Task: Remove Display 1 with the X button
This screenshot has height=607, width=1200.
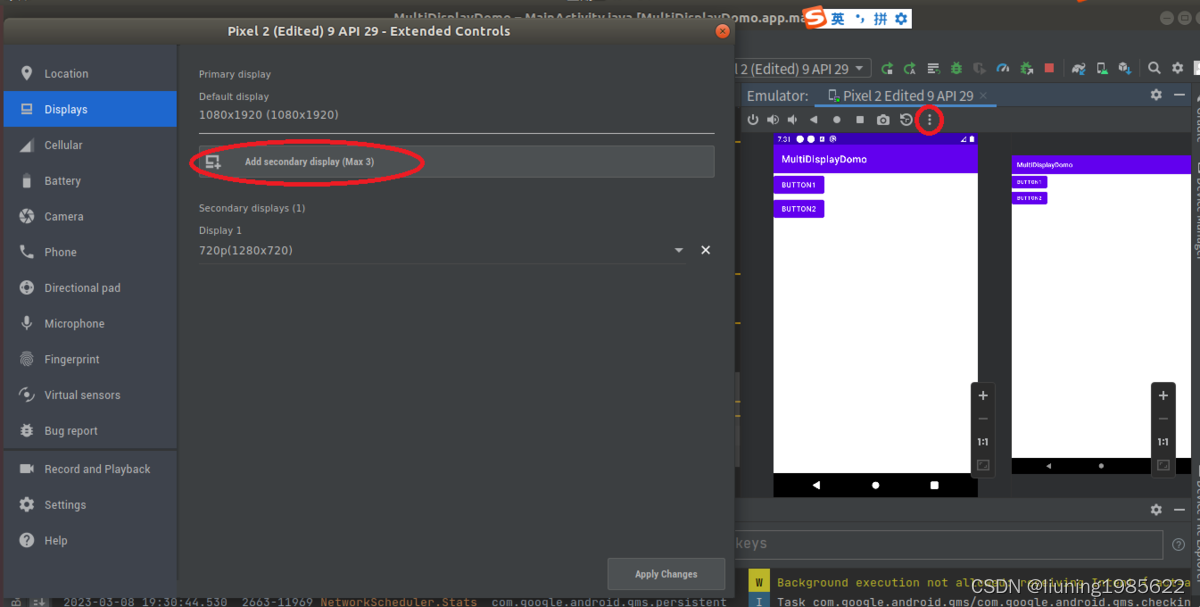Action: click(x=705, y=250)
